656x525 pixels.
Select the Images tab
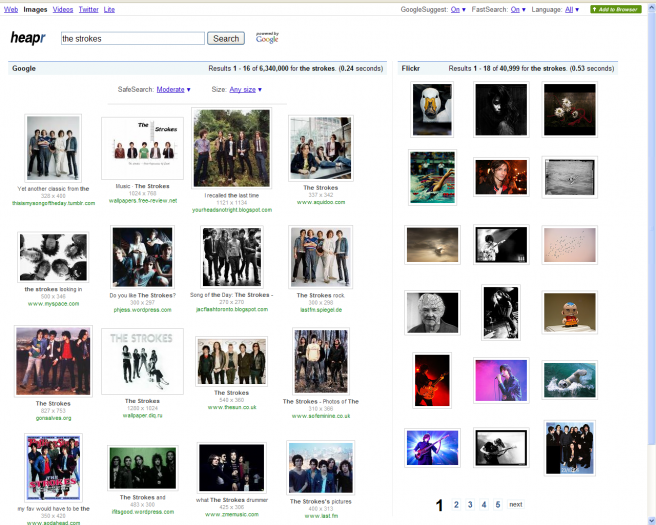tap(35, 9)
